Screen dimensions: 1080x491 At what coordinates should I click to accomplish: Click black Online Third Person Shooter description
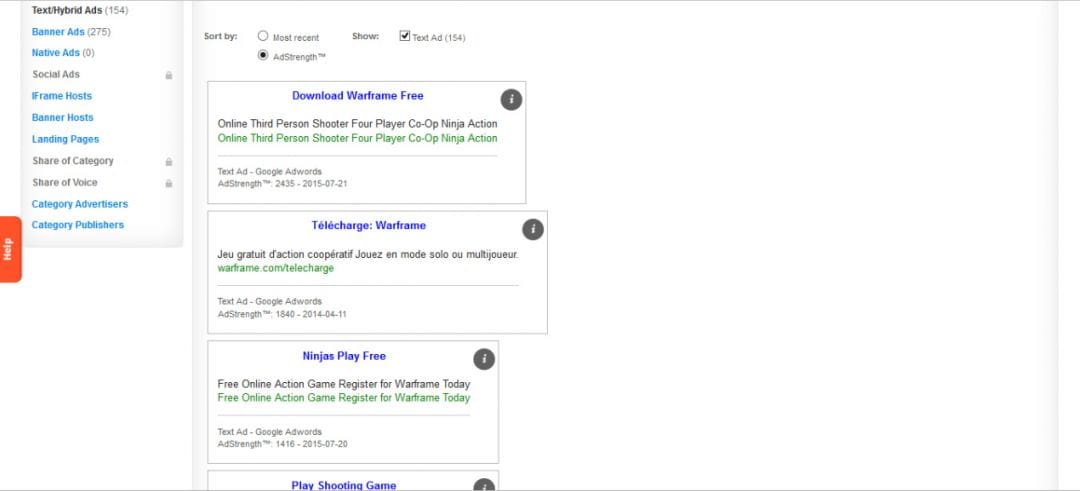pyautogui.click(x=357, y=124)
